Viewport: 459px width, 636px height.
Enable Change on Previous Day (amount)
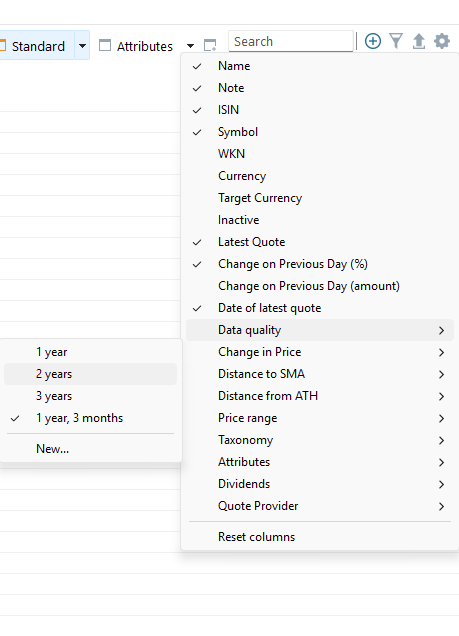(x=320, y=286)
